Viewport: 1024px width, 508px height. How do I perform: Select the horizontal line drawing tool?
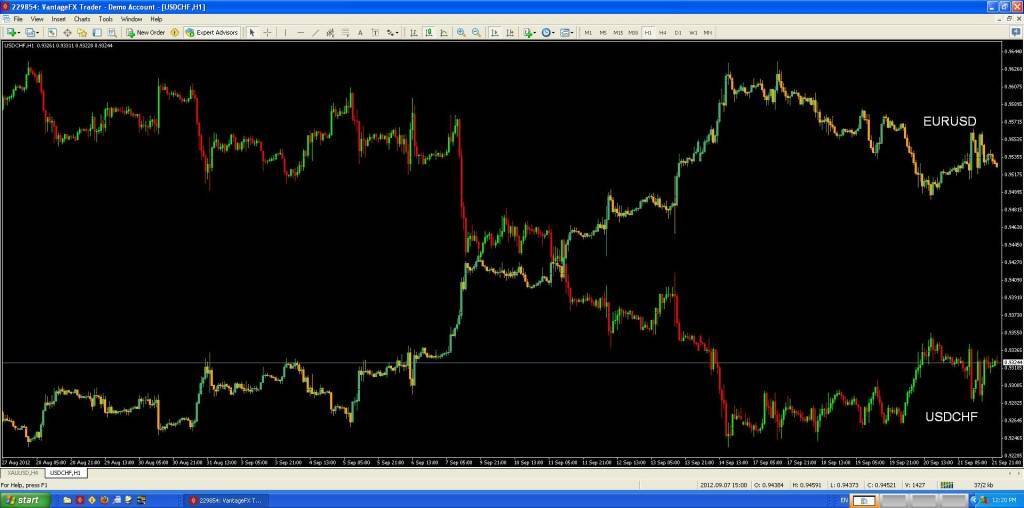tap(300, 32)
